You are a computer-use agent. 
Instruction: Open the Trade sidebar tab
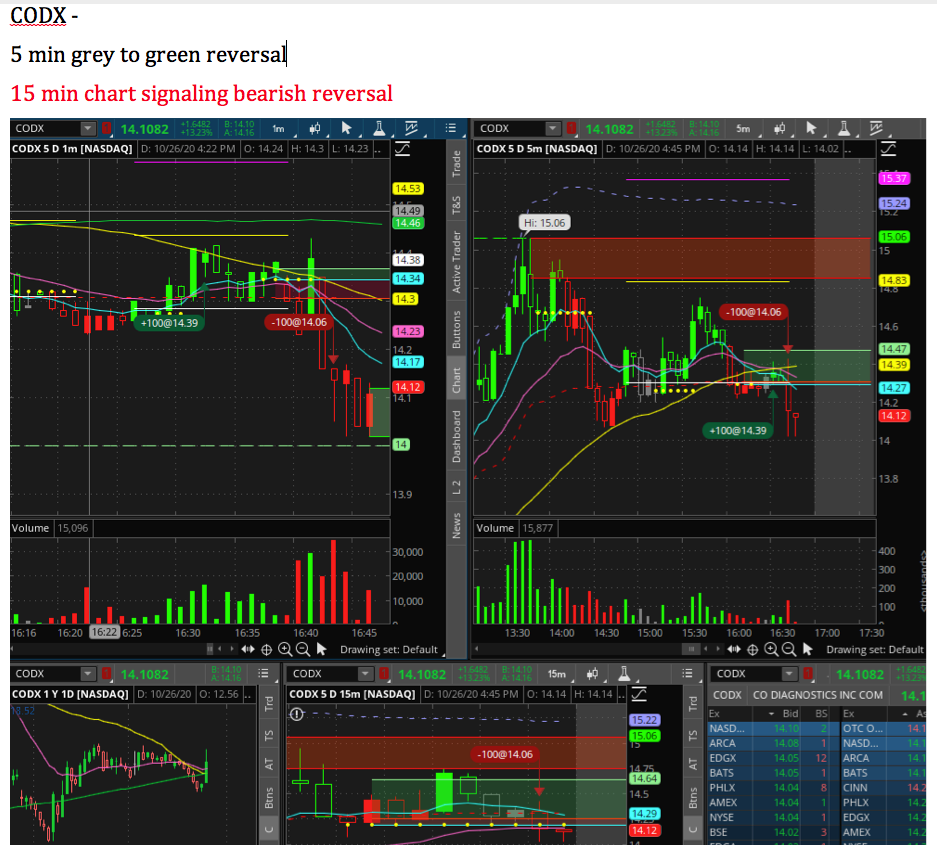457,163
